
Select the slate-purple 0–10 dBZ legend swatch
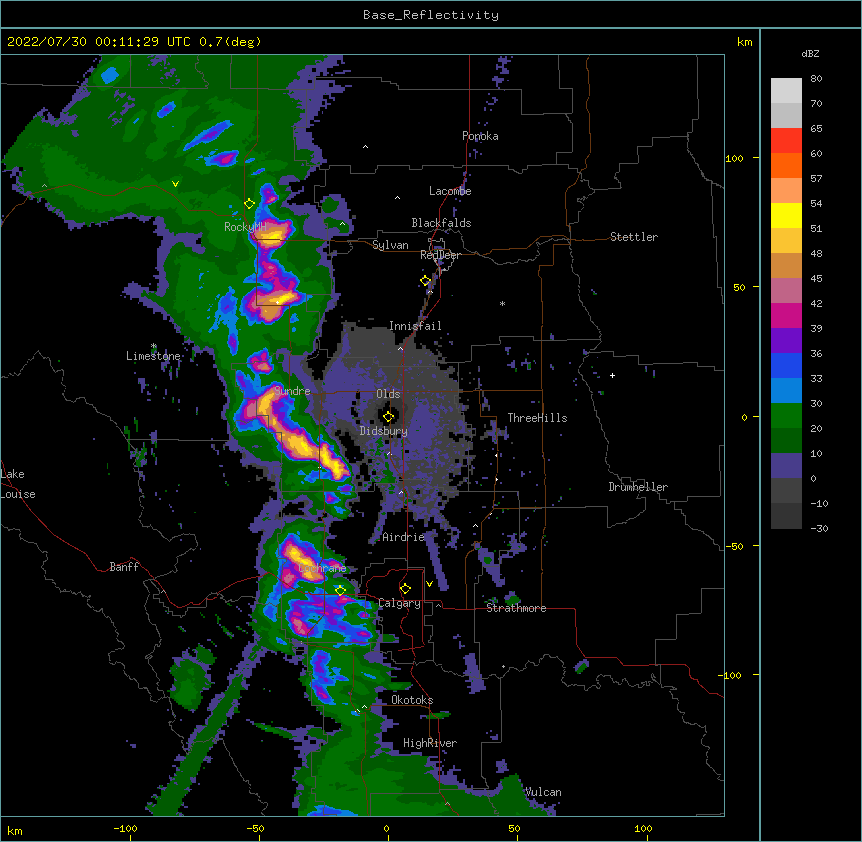786,466
